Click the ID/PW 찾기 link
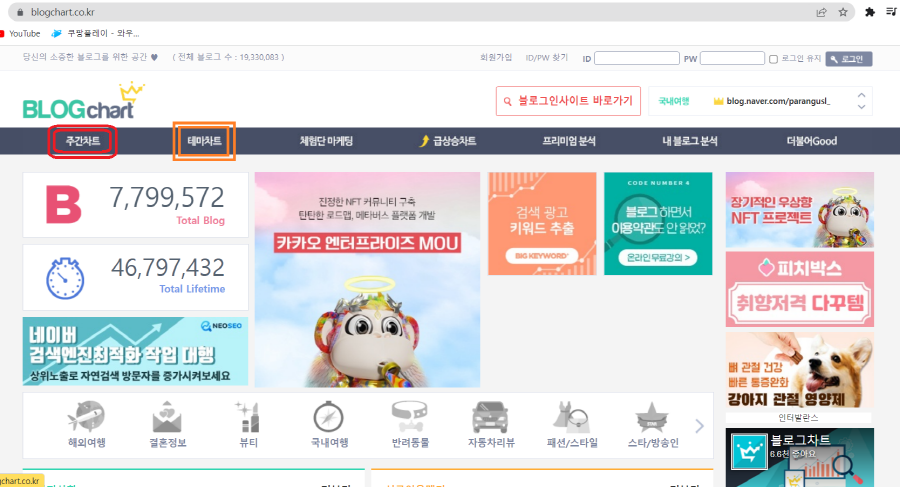 click(546, 57)
